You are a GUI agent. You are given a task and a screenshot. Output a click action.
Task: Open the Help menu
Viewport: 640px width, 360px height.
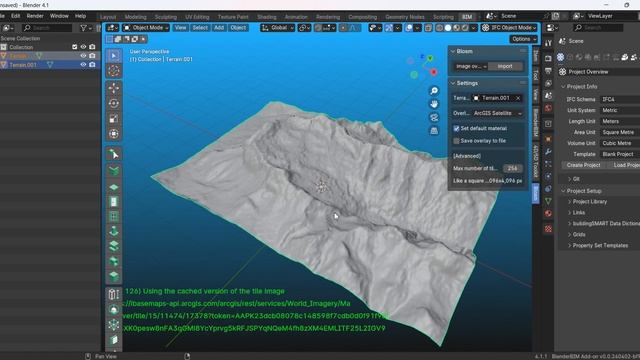point(80,16)
